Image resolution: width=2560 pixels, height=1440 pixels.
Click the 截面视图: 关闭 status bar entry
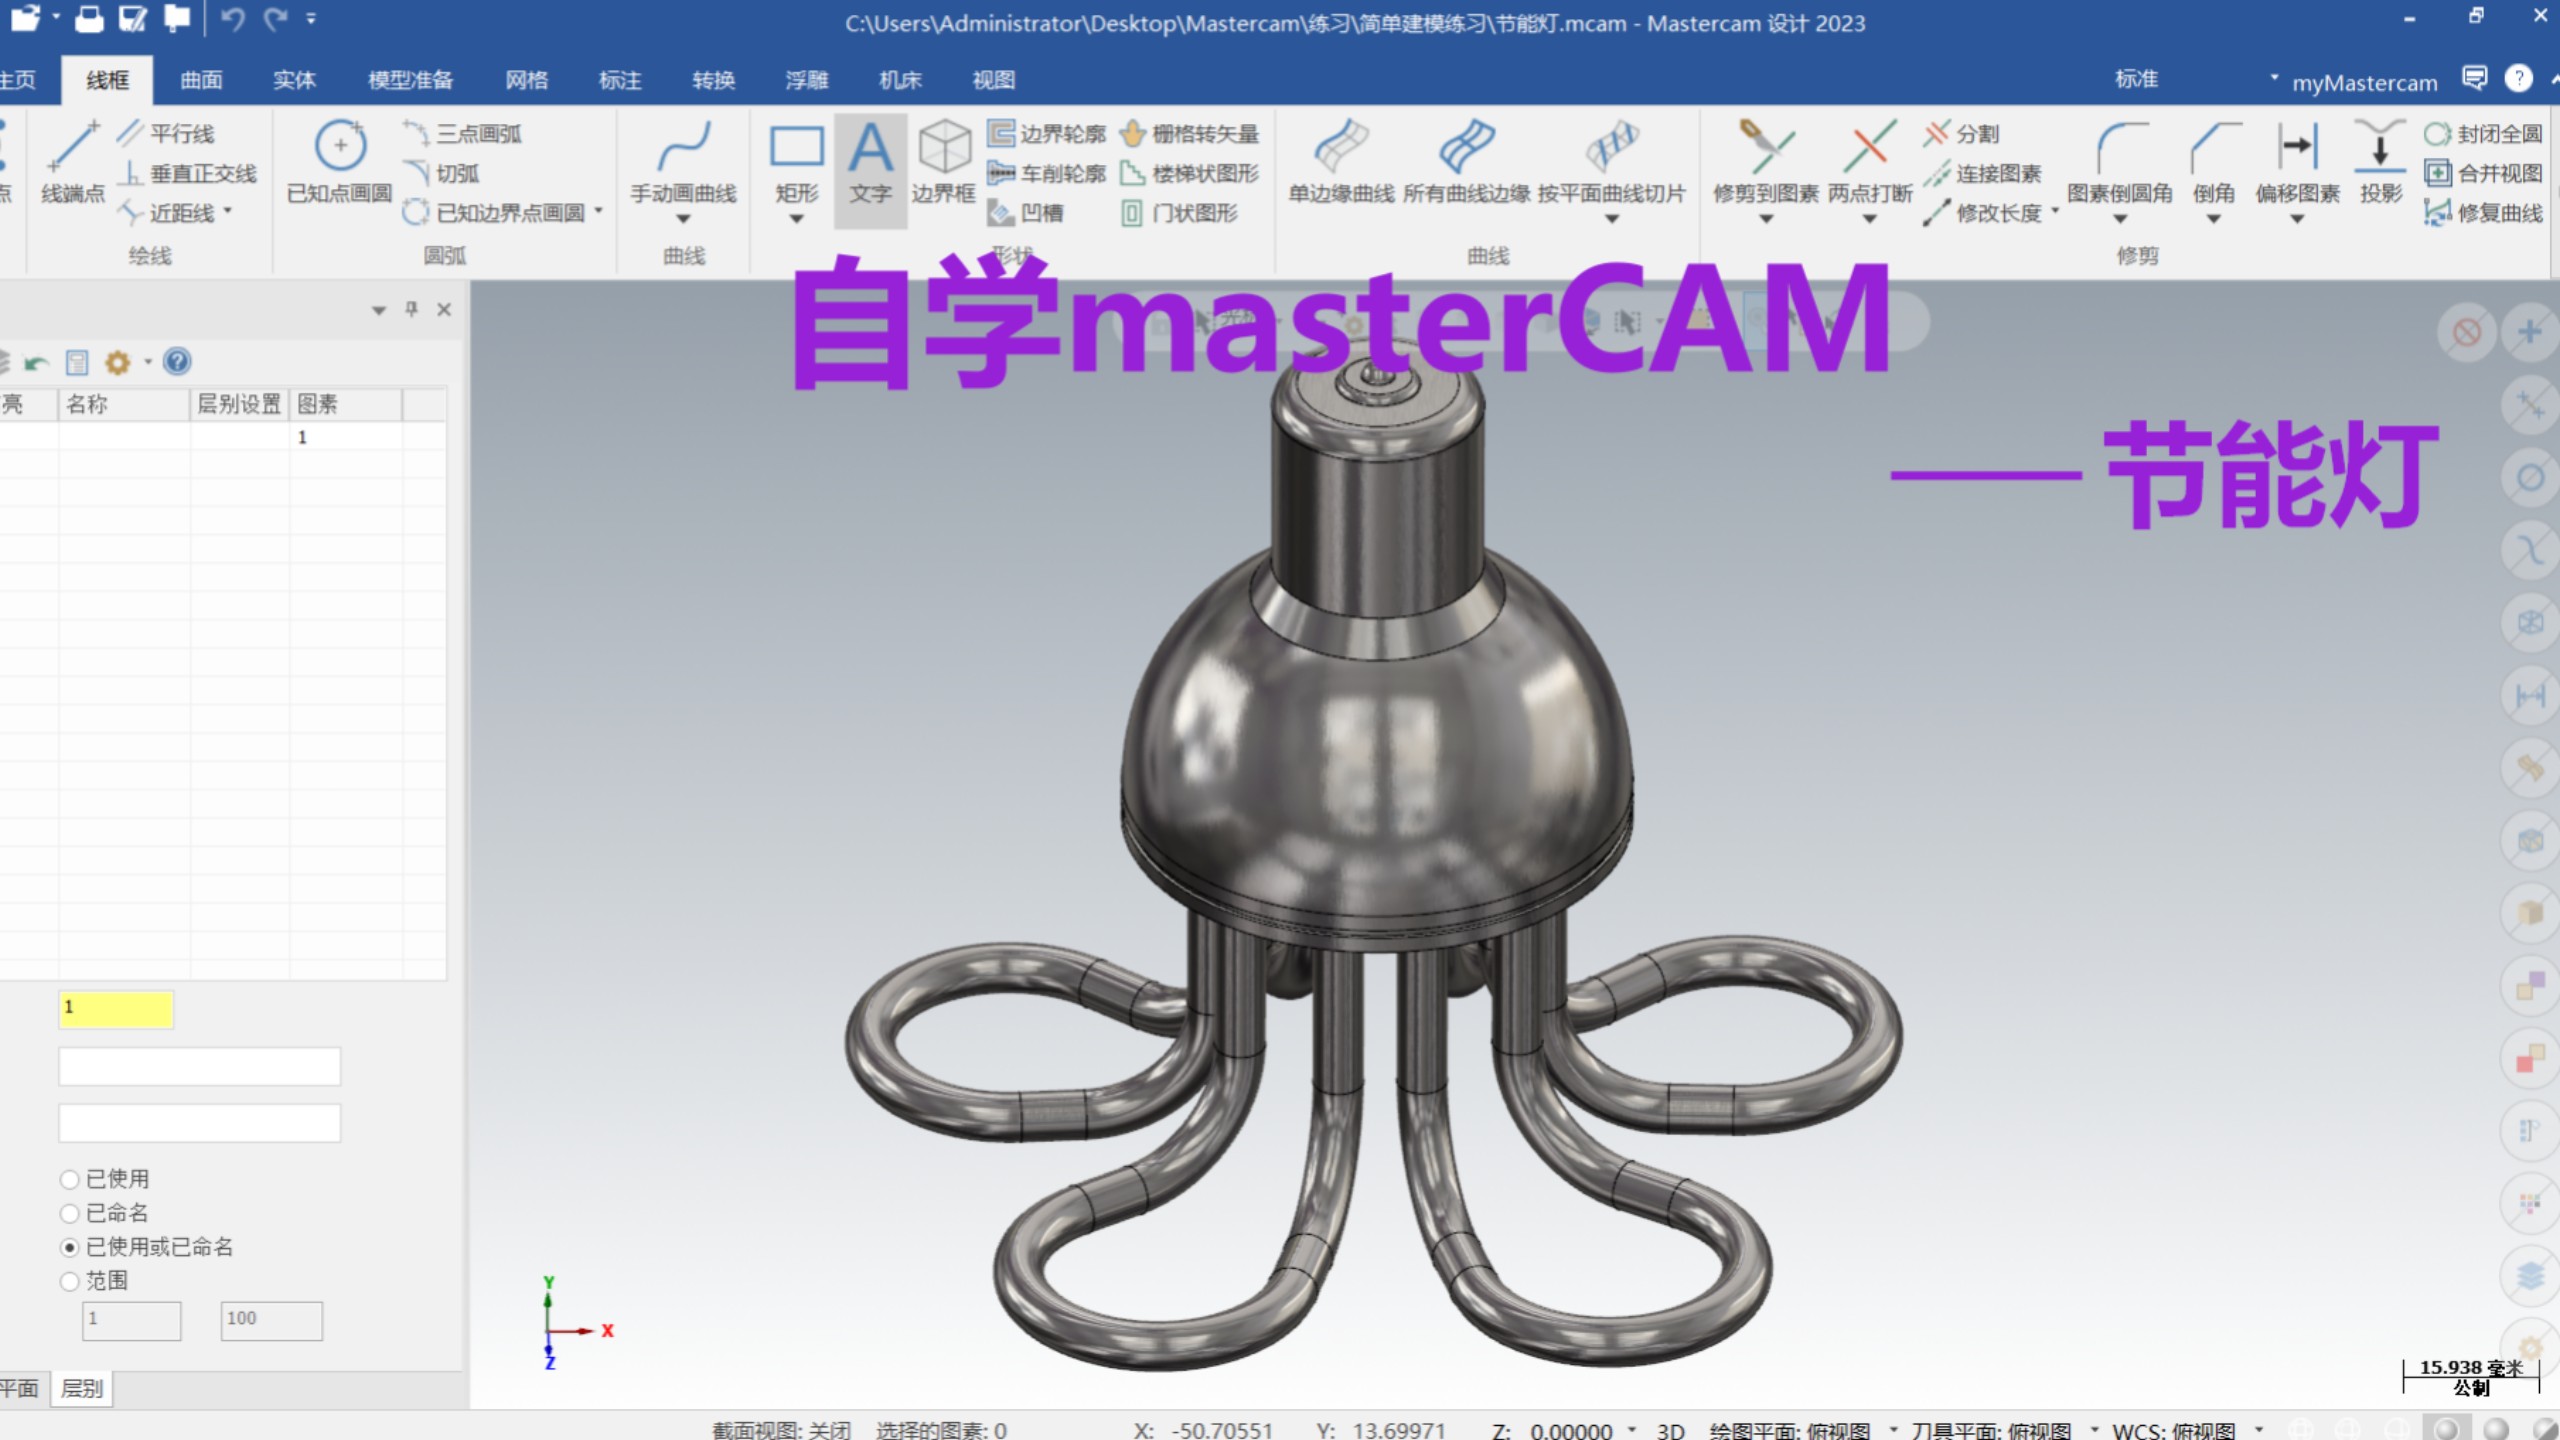coord(781,1430)
